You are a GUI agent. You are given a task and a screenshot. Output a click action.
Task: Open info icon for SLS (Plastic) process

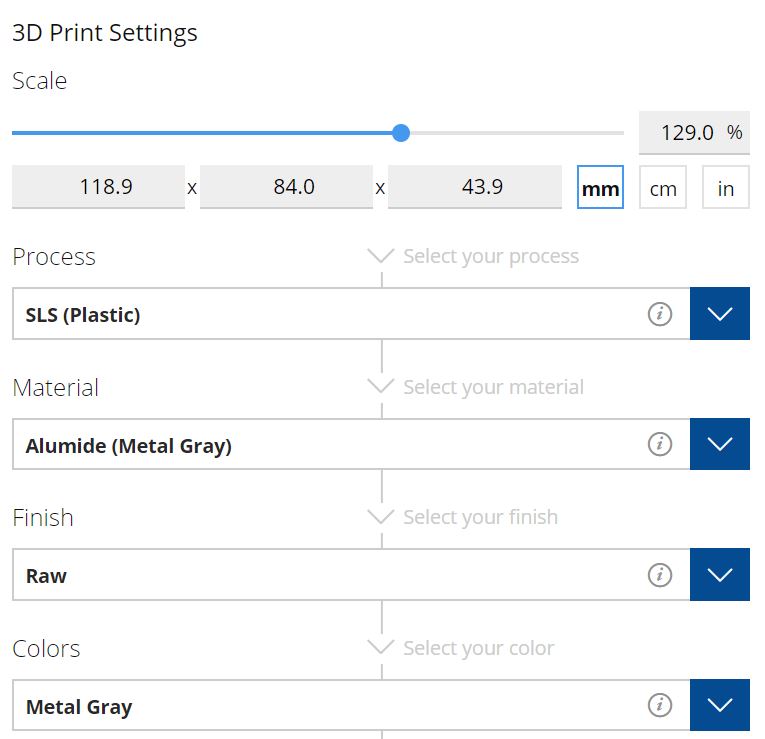coord(660,314)
